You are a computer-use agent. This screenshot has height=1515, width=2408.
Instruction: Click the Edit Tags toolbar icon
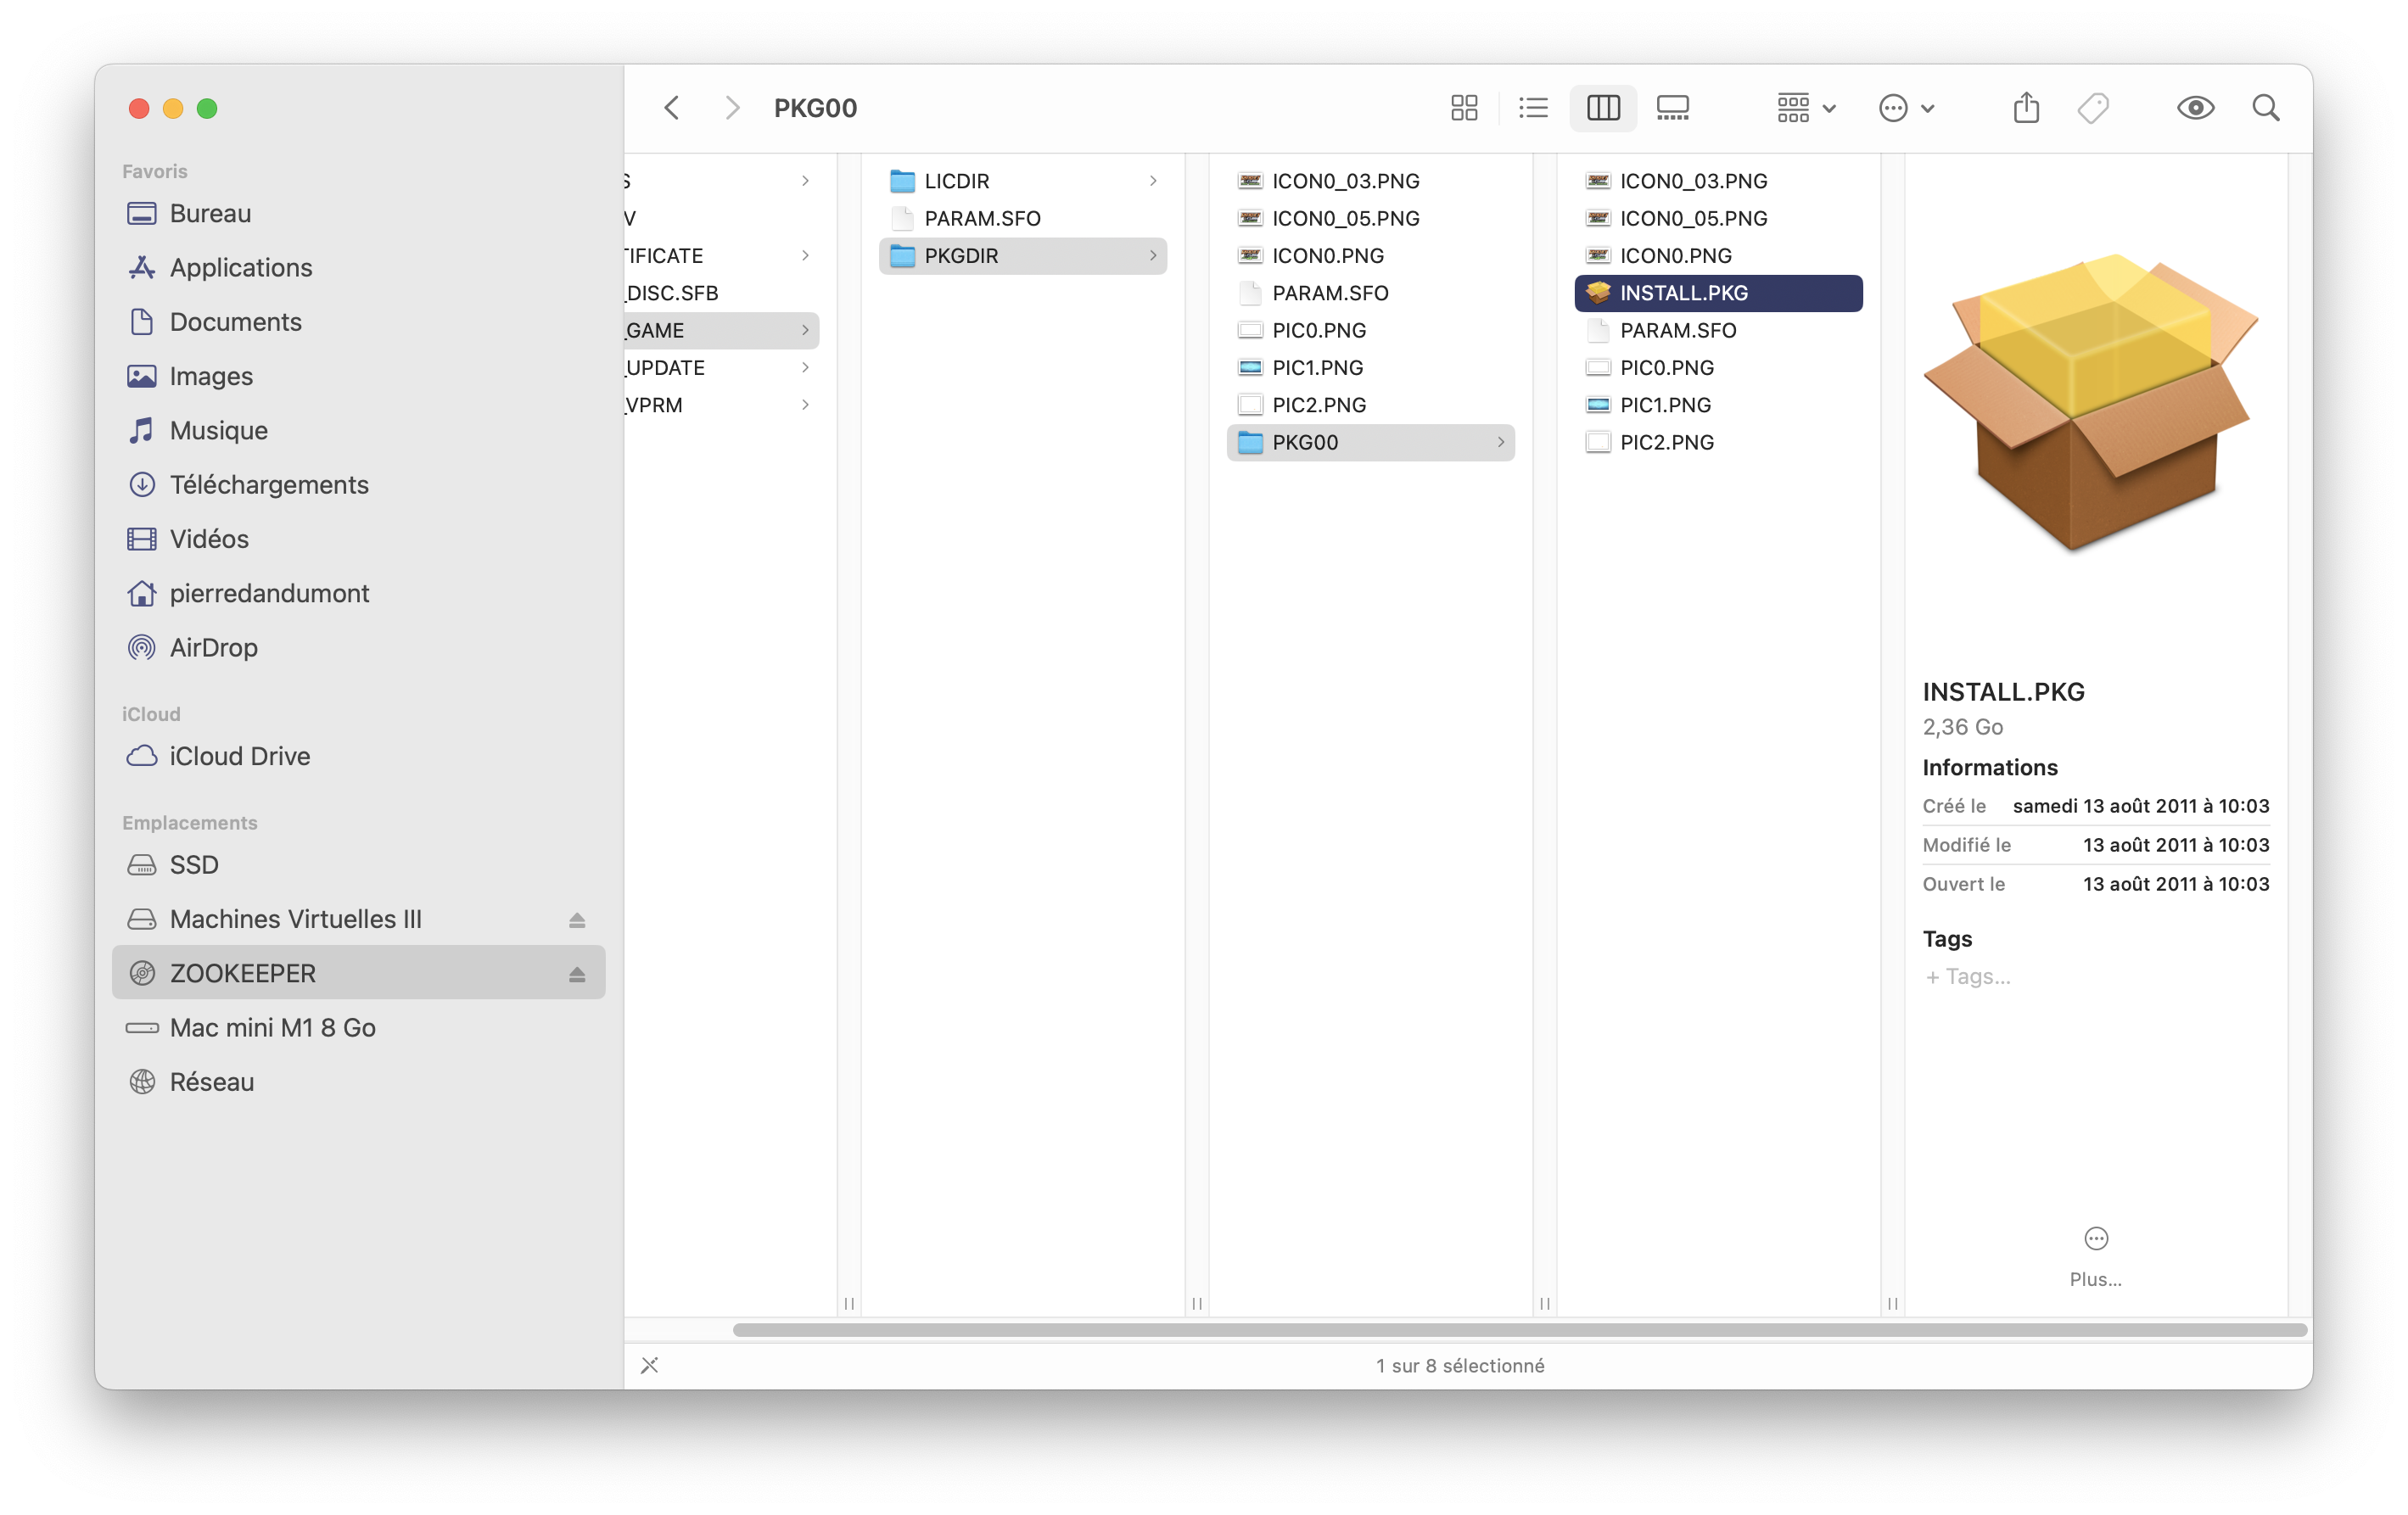point(2093,108)
